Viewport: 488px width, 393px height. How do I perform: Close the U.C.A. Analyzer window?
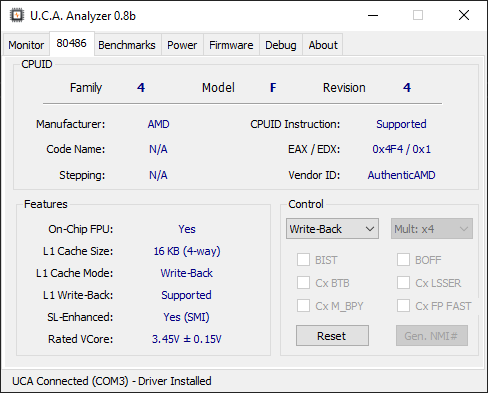(x=464, y=15)
